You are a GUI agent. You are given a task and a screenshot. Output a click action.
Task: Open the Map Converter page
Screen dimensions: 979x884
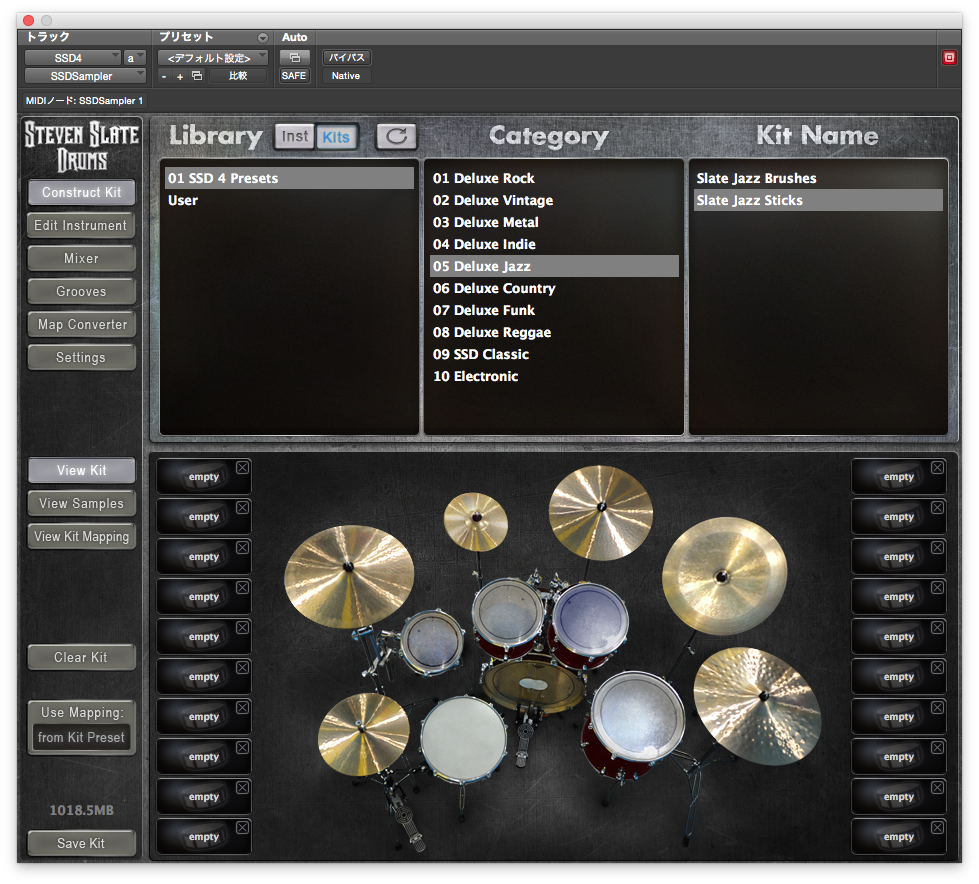[x=81, y=325]
